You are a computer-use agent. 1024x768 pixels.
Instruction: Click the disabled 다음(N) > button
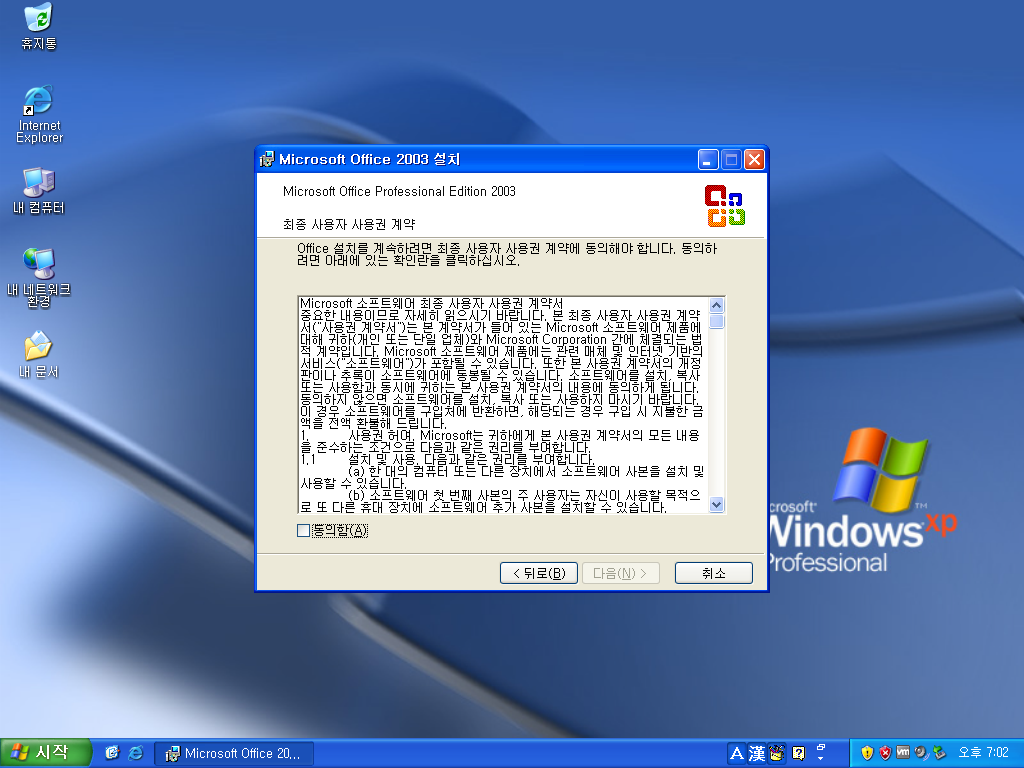pos(620,573)
